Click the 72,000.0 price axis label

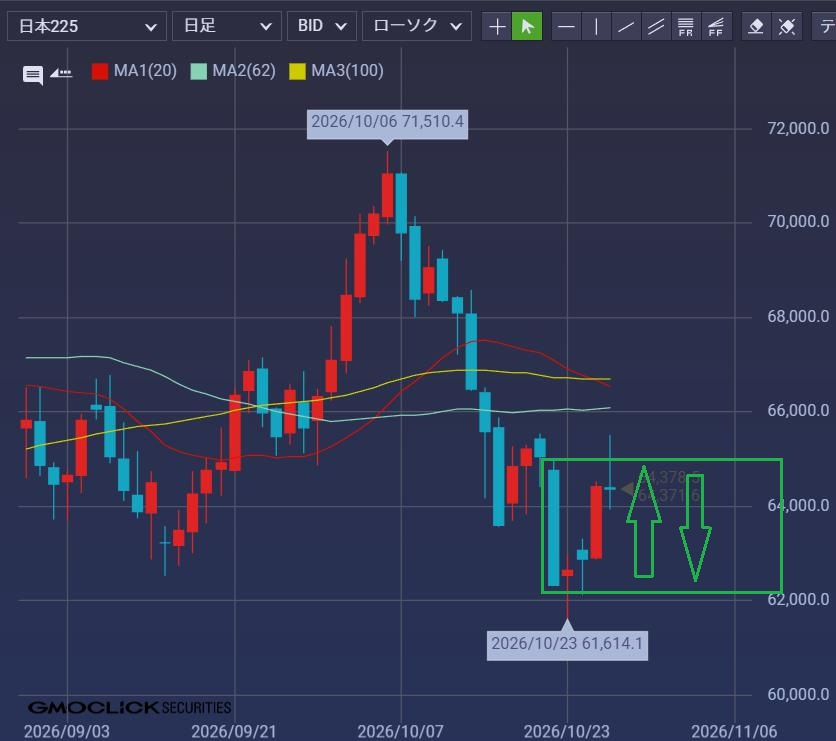(x=798, y=128)
